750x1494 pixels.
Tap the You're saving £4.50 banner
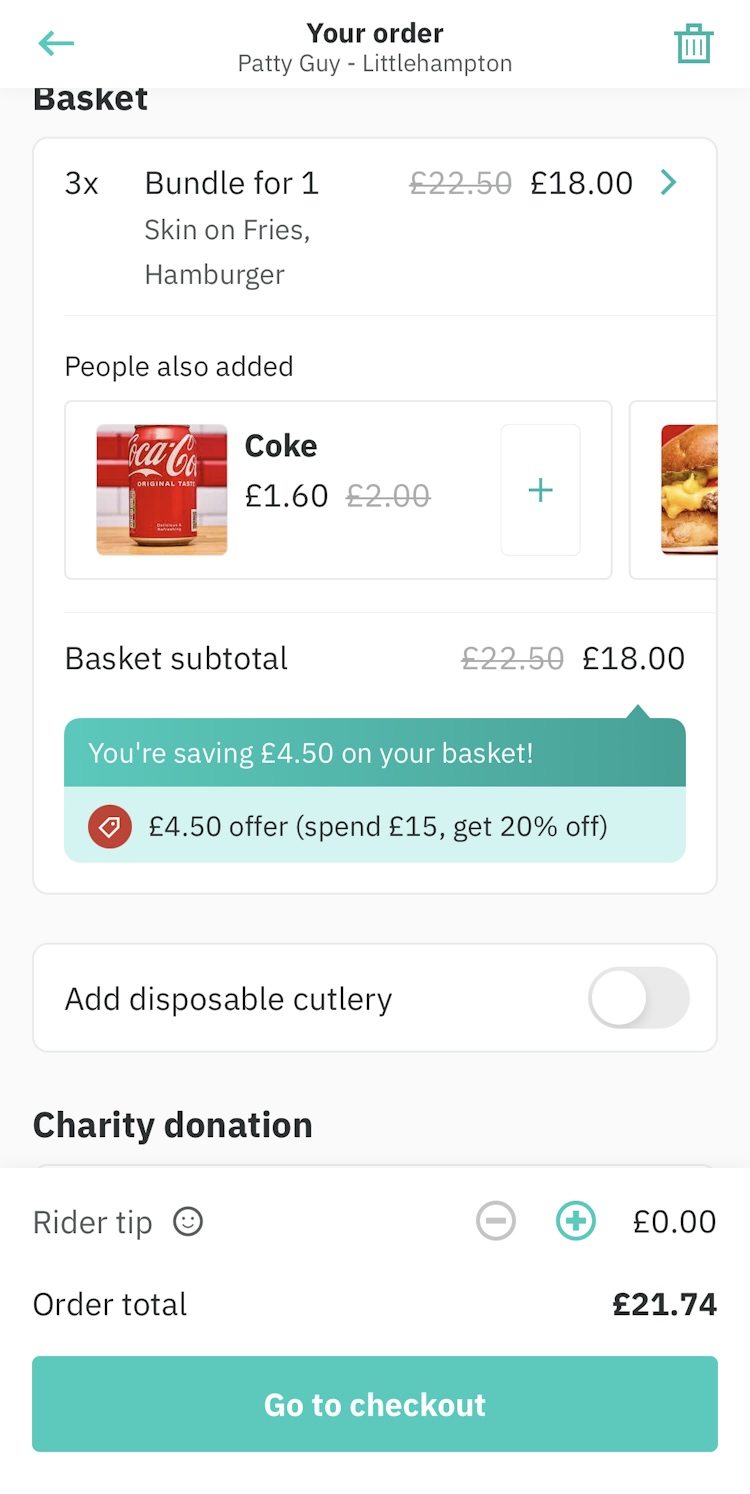[311, 753]
